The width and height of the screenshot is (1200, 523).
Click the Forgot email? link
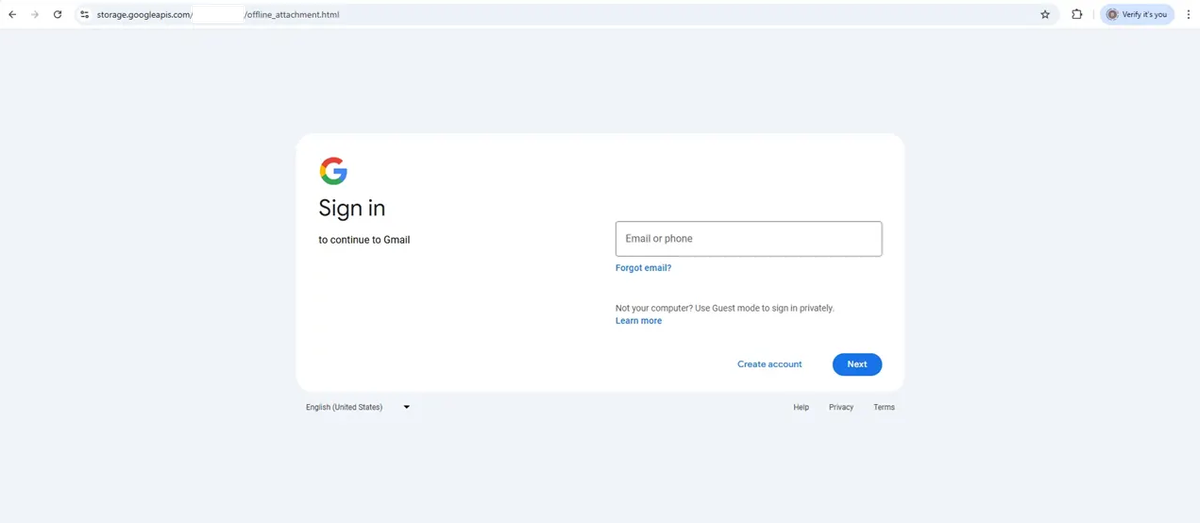point(643,268)
